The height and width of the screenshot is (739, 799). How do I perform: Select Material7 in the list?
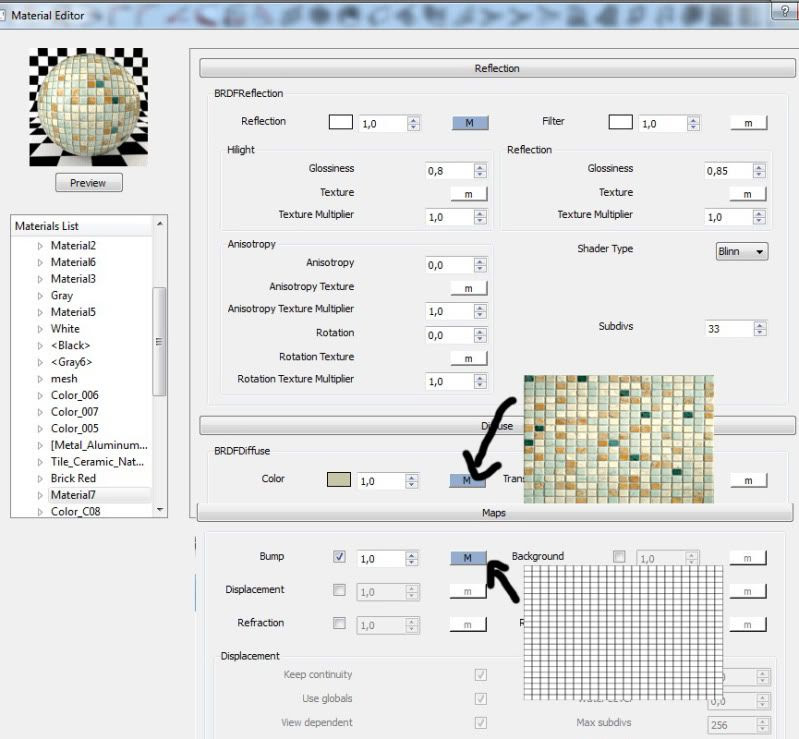tap(73, 495)
